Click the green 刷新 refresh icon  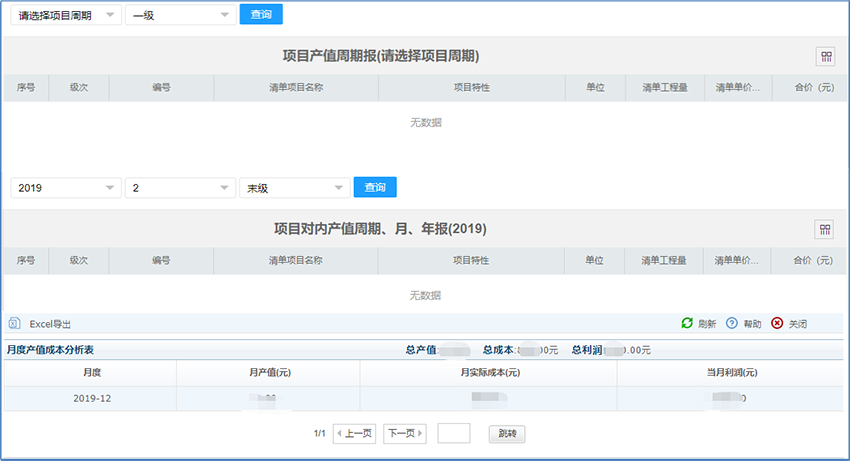tap(687, 324)
